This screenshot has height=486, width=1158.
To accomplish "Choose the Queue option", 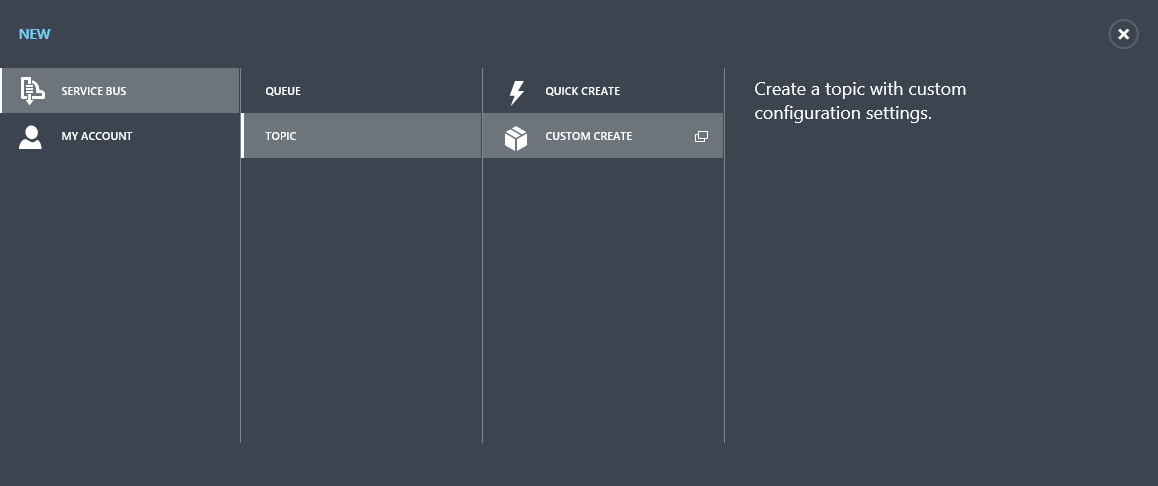I will coord(283,91).
